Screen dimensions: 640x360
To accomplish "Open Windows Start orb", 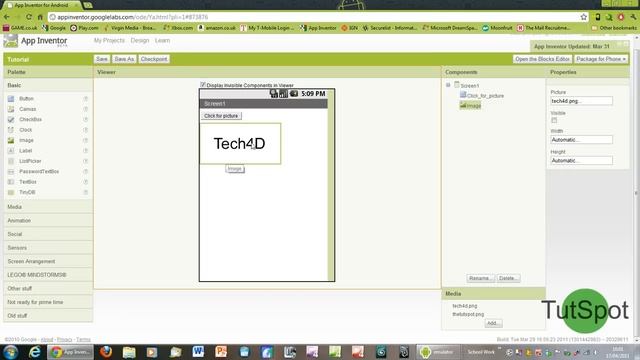I will tap(11, 352).
